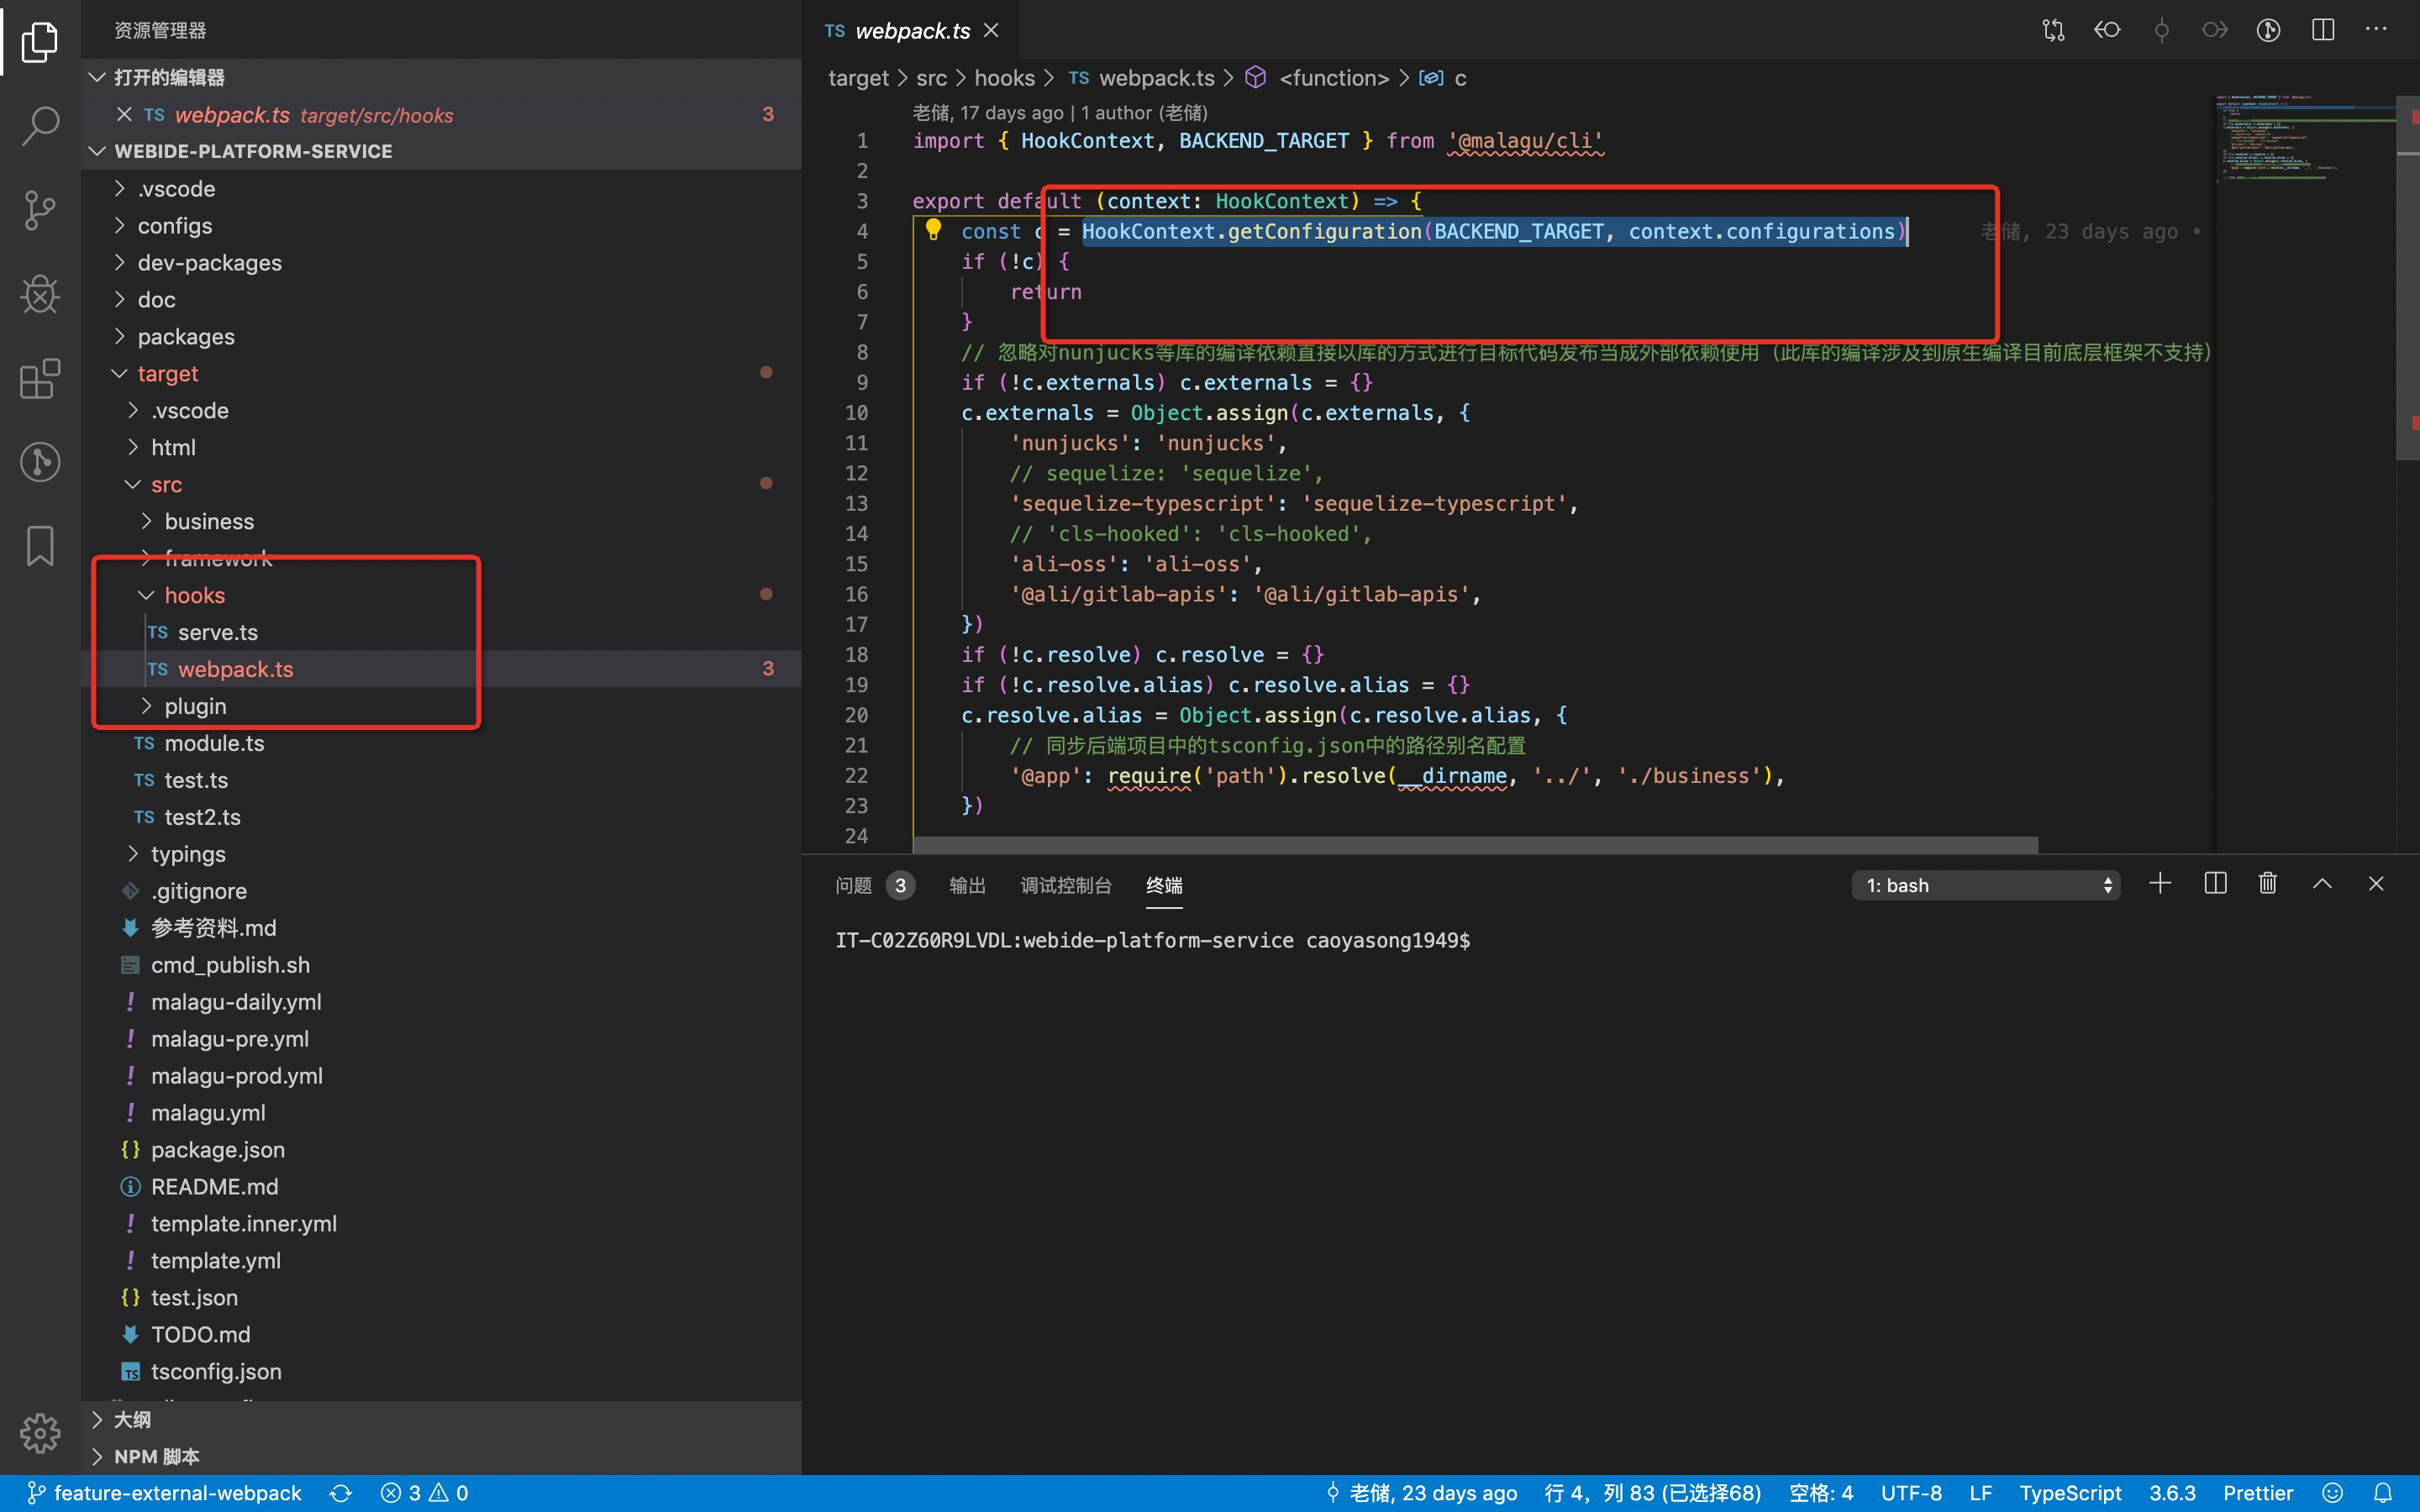
Task: Open the Search view in activity bar
Action: [40, 126]
